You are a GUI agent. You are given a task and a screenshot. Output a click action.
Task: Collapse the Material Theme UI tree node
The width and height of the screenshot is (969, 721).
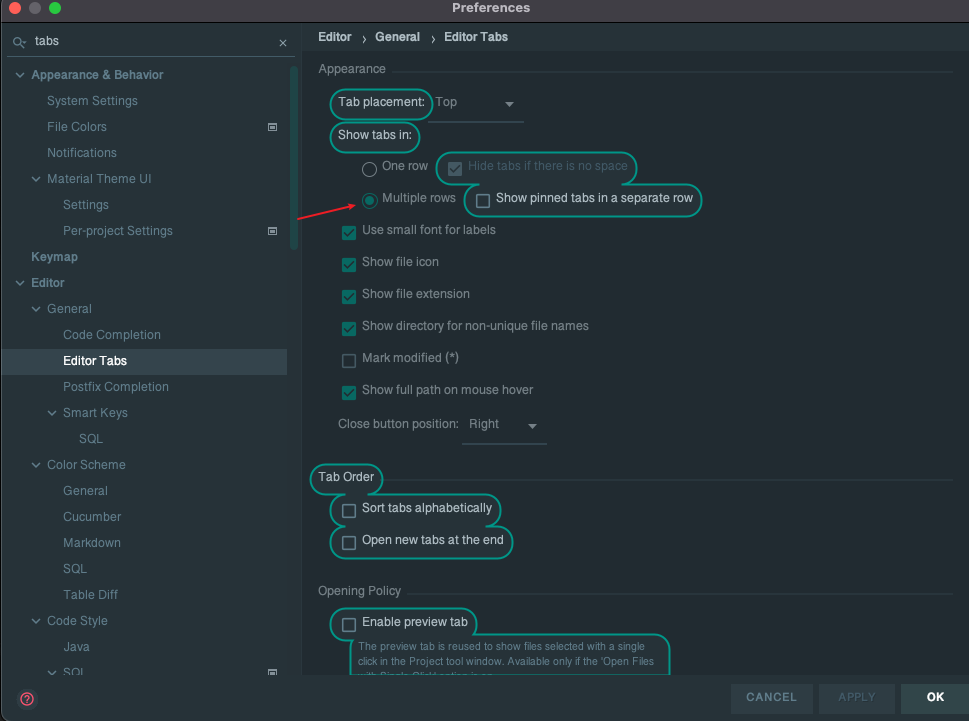(37, 179)
